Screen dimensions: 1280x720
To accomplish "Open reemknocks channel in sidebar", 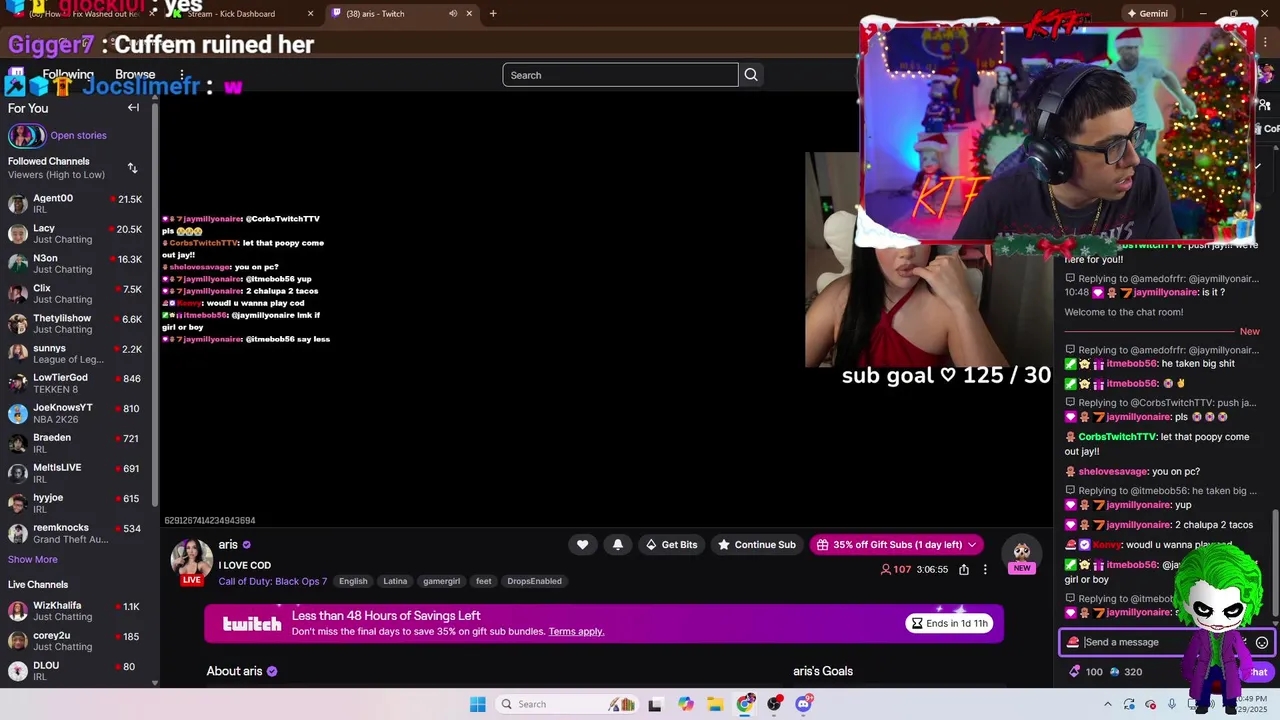I will coord(76,534).
